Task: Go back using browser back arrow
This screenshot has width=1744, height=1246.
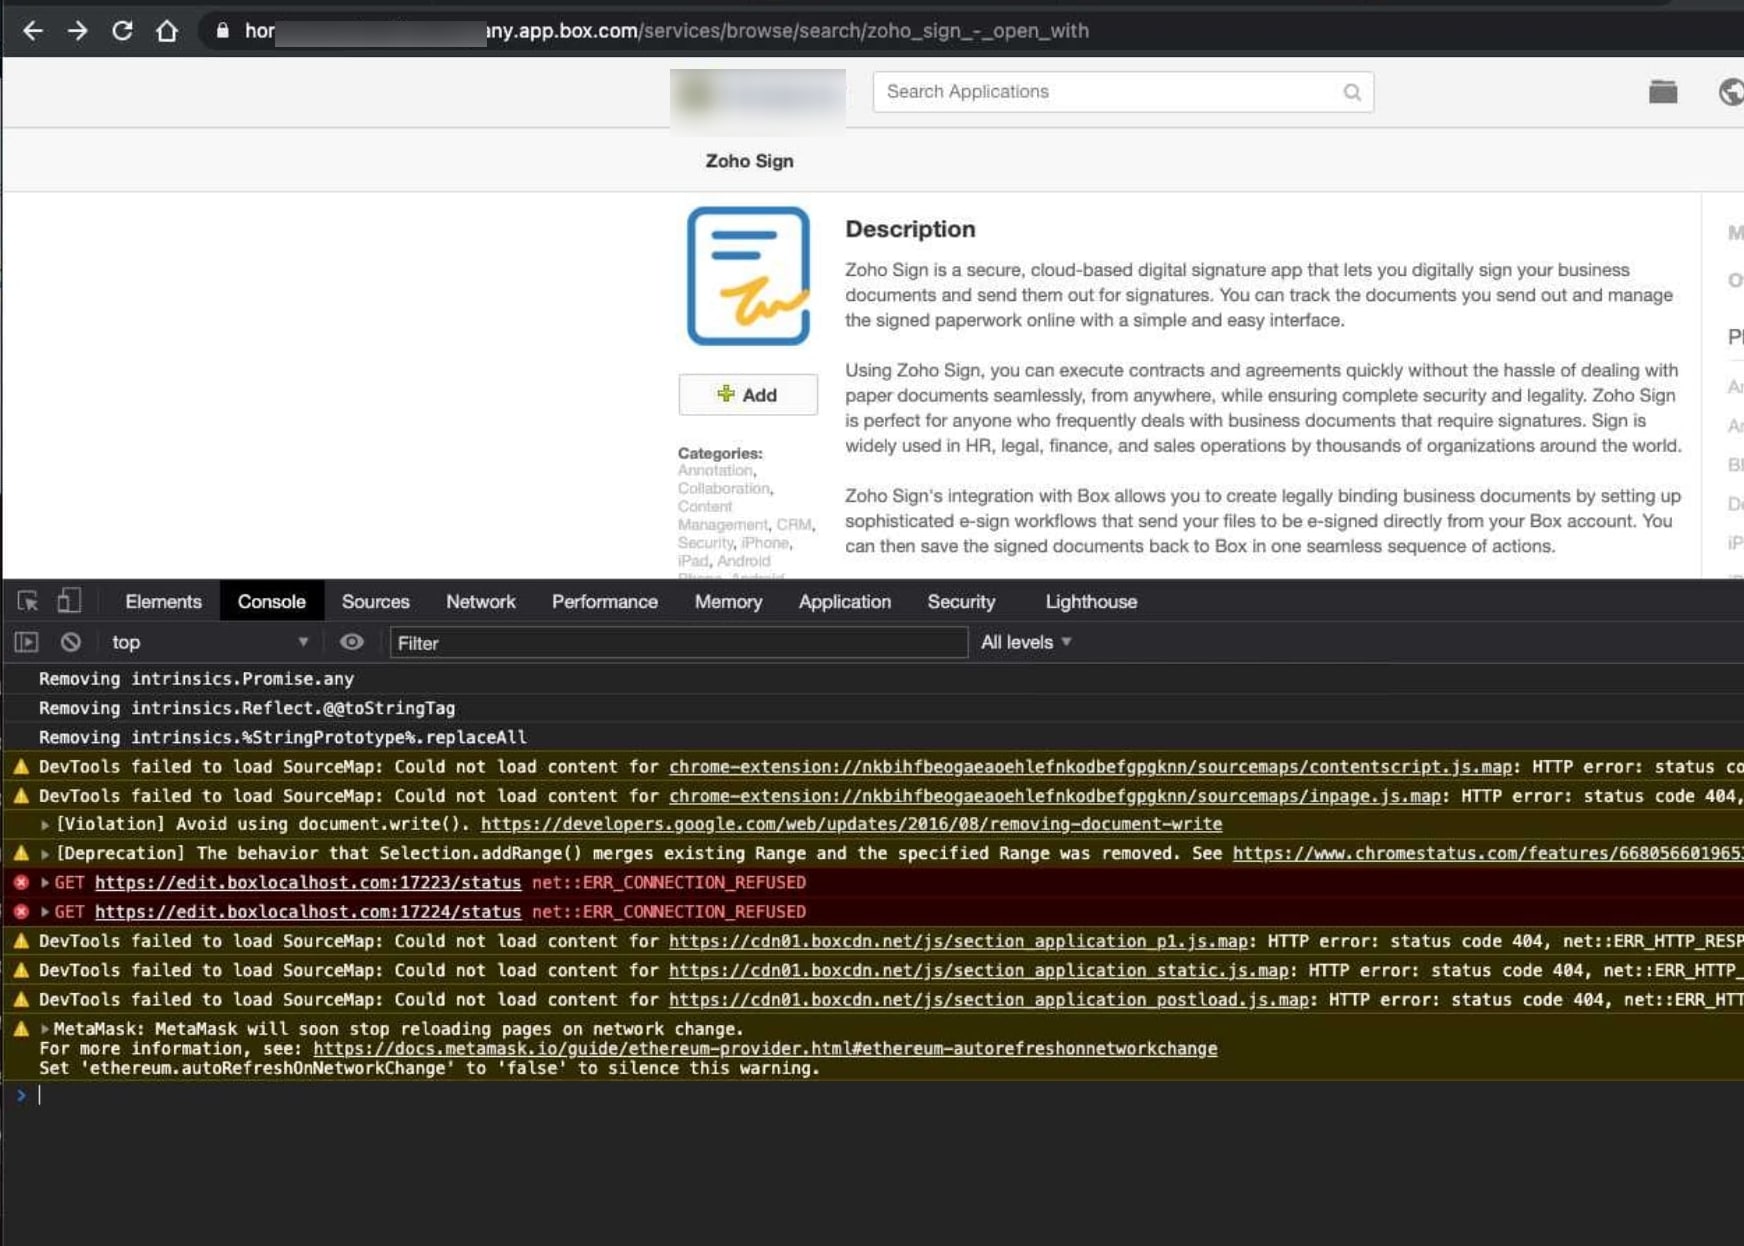Action: [x=33, y=31]
